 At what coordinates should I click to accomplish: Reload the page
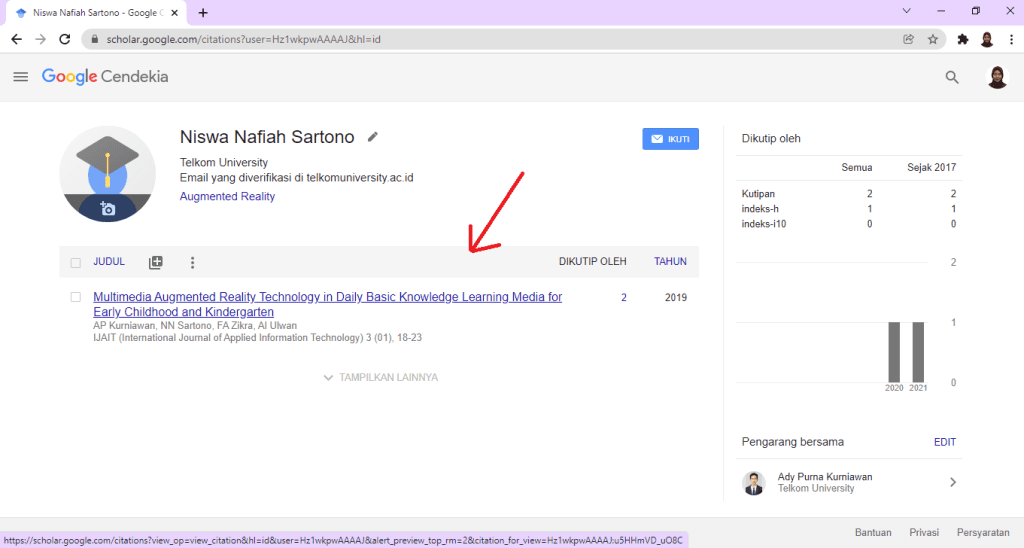(x=64, y=40)
